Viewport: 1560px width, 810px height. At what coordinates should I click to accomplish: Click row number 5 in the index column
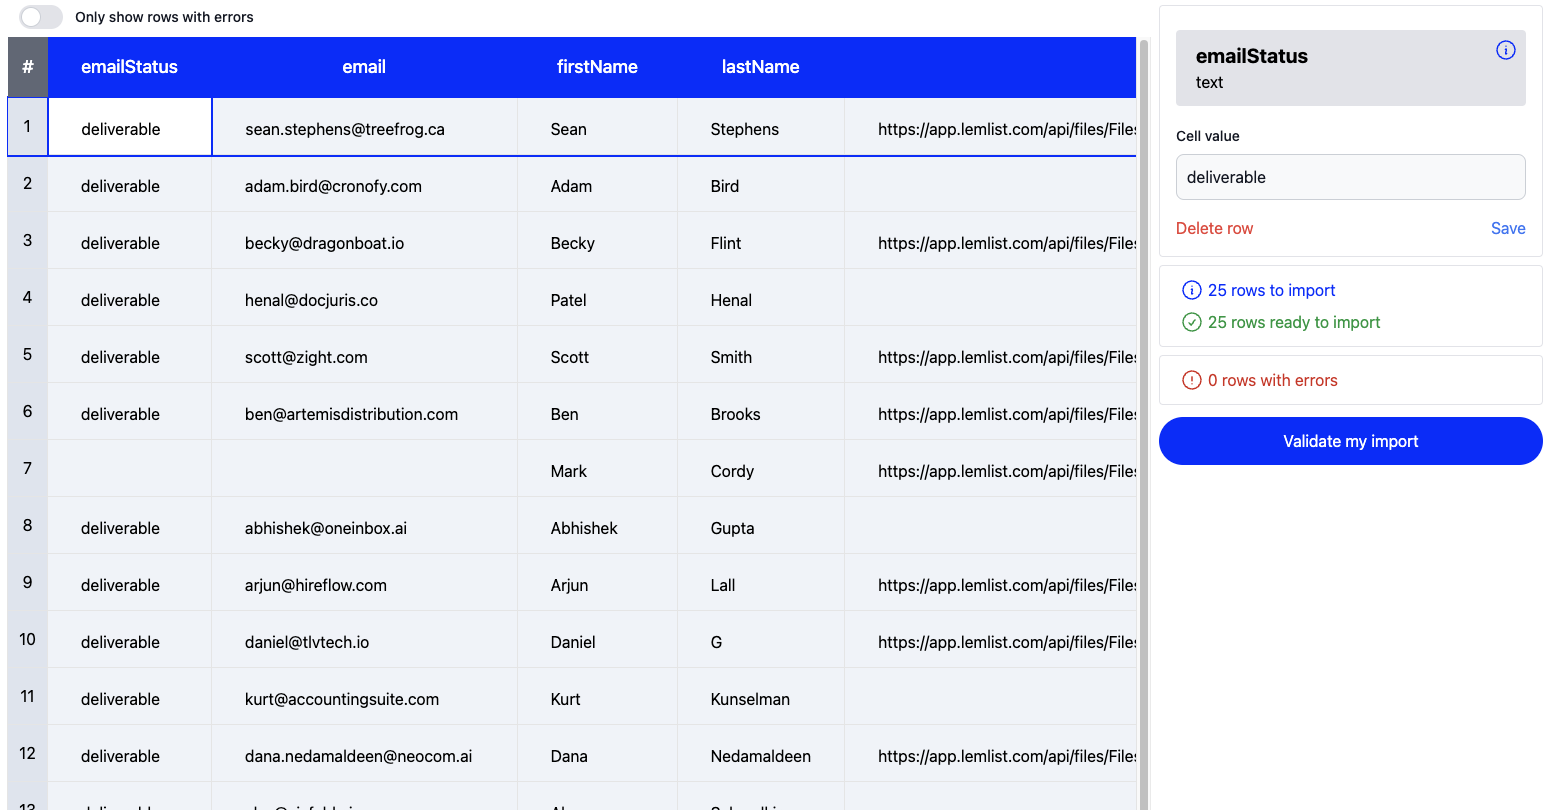coord(27,355)
